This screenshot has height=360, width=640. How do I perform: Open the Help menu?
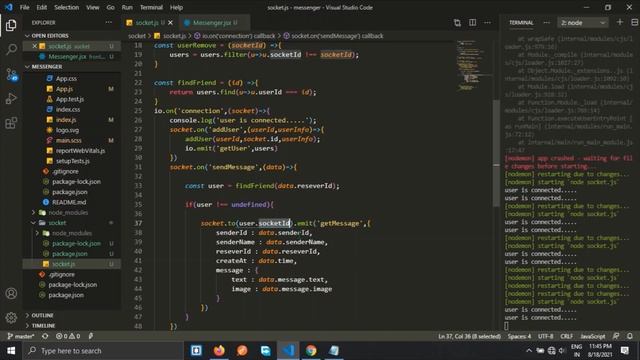coord(176,7)
